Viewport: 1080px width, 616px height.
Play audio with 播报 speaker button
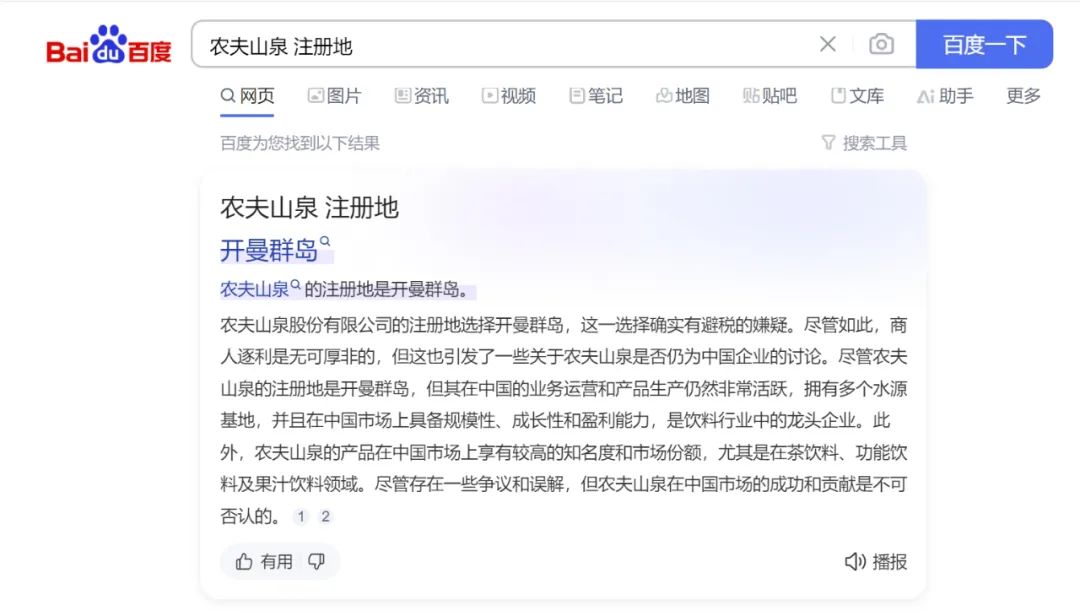click(x=875, y=562)
